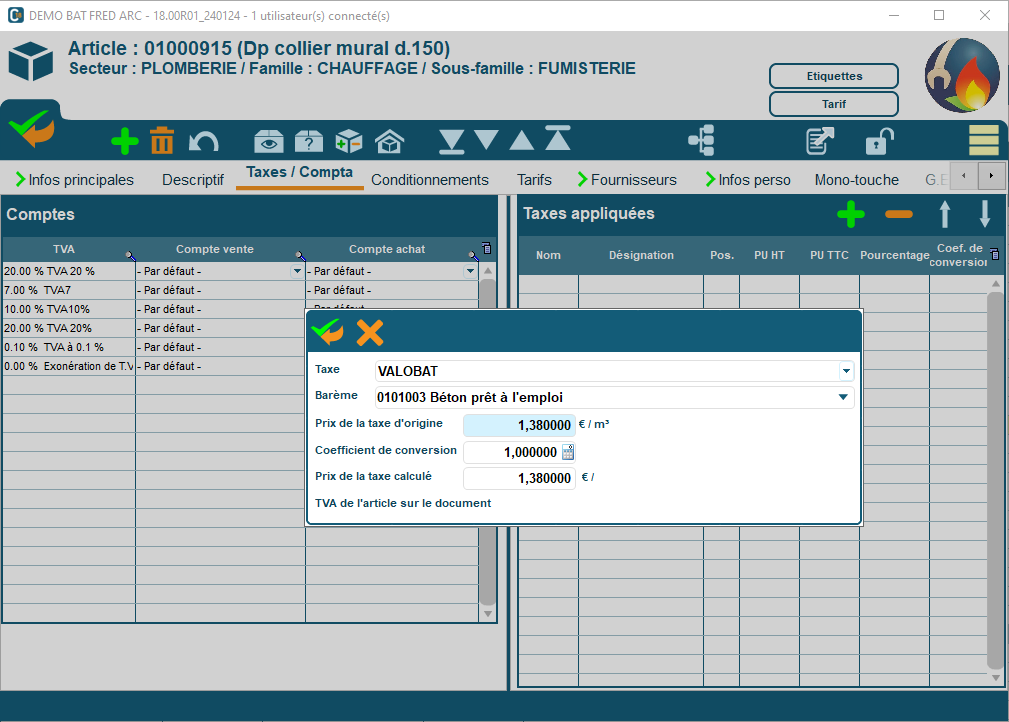
Task: Click the padlock unlock icon in the toolbar
Action: [878, 141]
